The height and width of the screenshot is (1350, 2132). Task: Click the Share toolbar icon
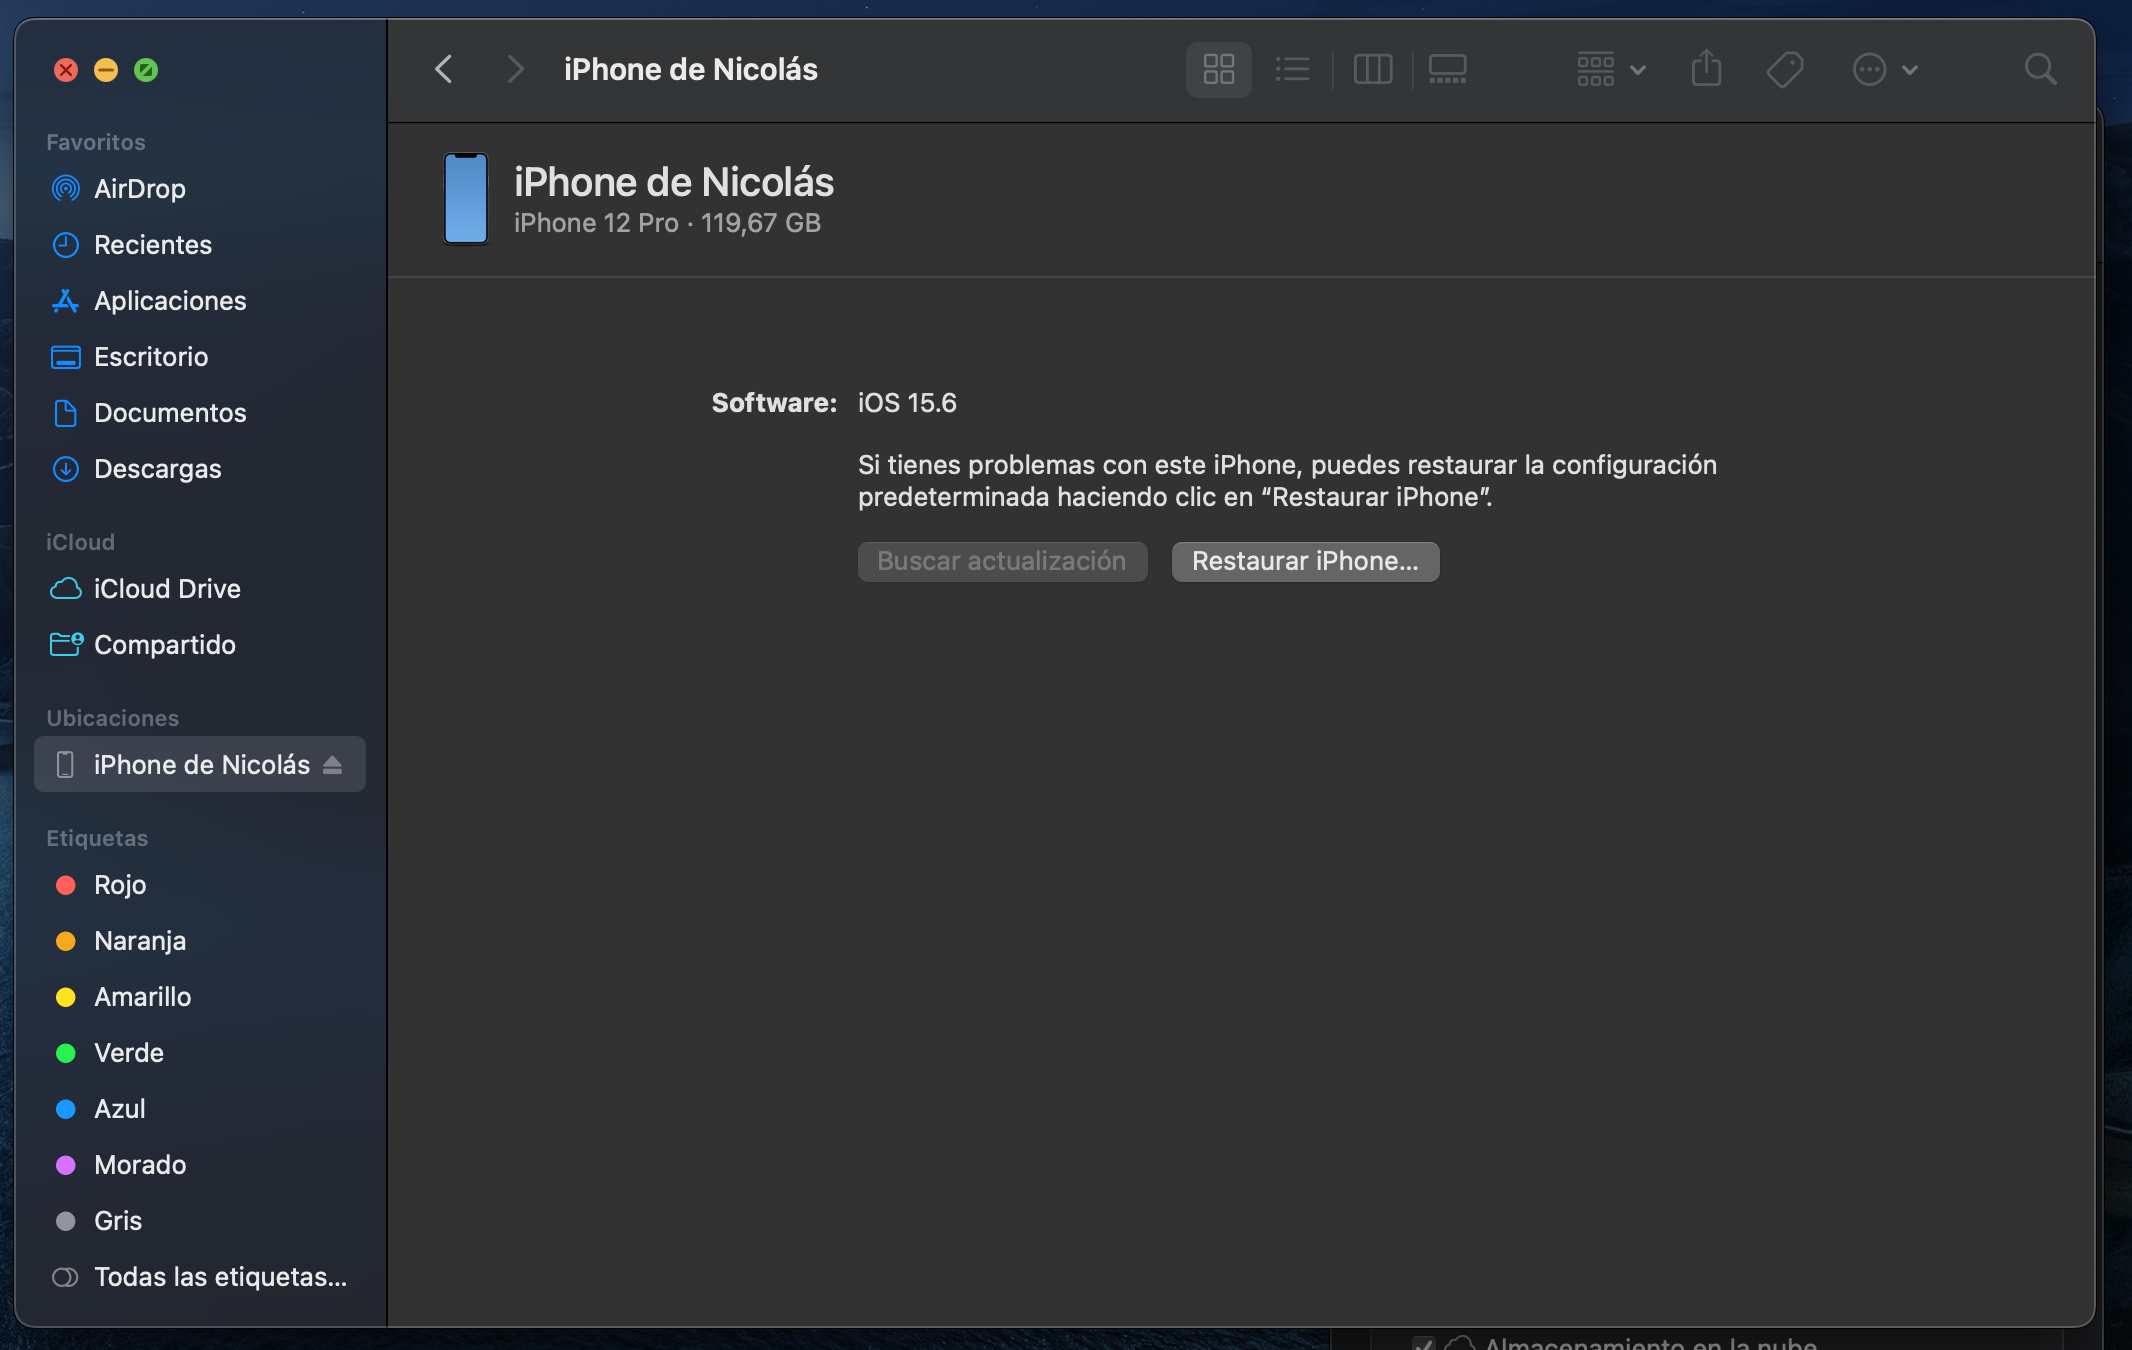pos(1706,69)
